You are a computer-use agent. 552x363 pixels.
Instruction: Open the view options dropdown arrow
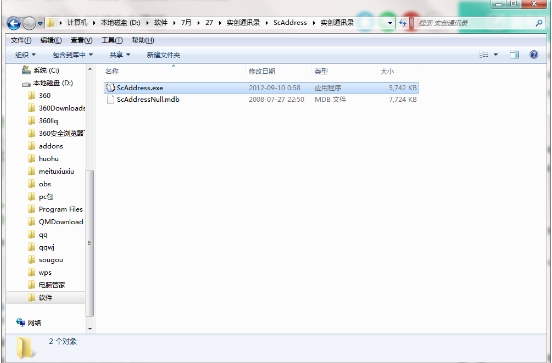(x=496, y=55)
